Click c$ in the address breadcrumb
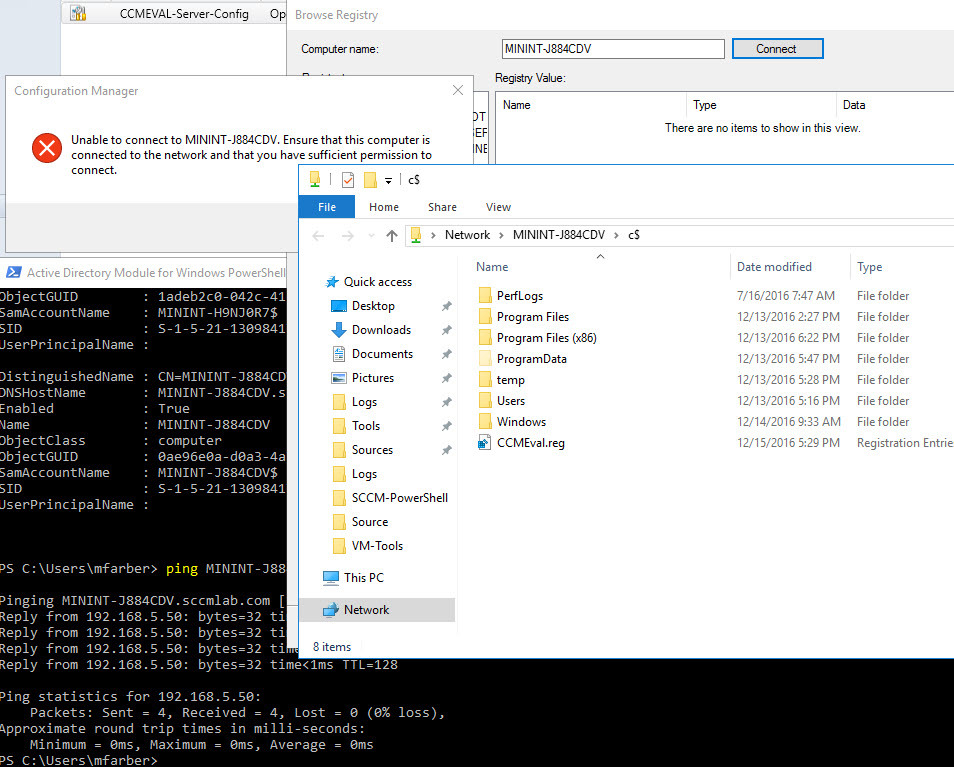Viewport: 954px width, 767px height. click(634, 235)
